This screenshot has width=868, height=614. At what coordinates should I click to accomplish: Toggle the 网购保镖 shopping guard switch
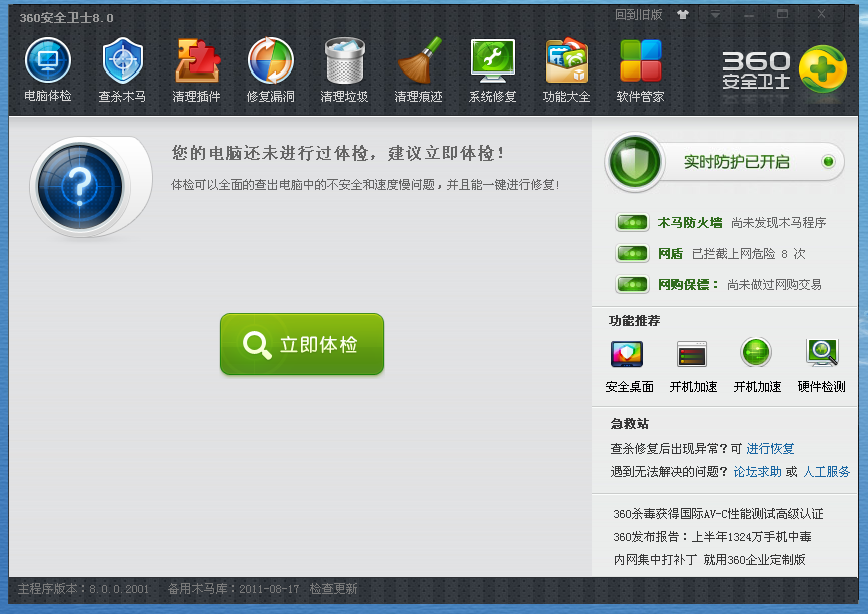[x=632, y=285]
